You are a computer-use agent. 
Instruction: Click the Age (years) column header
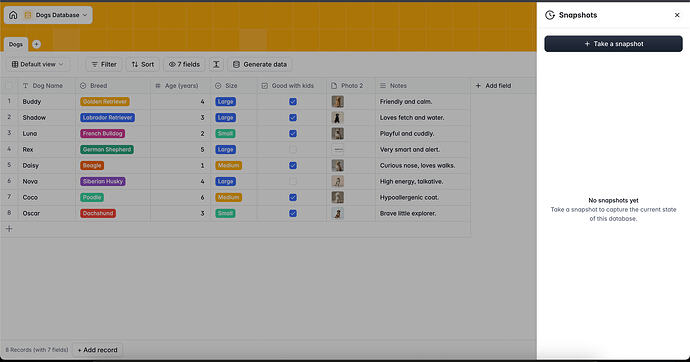coord(180,86)
